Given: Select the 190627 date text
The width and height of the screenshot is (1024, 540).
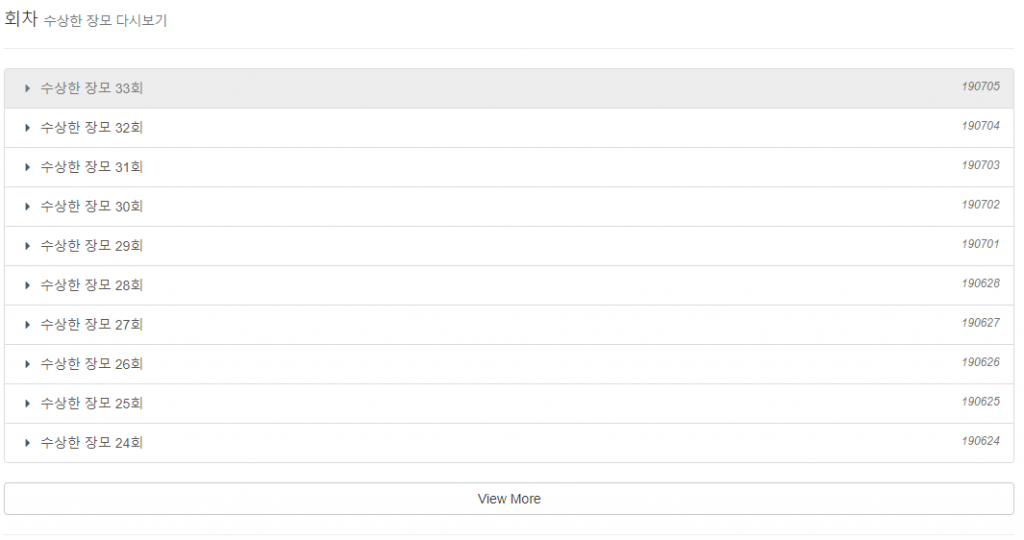Looking at the screenshot, I should (x=980, y=323).
